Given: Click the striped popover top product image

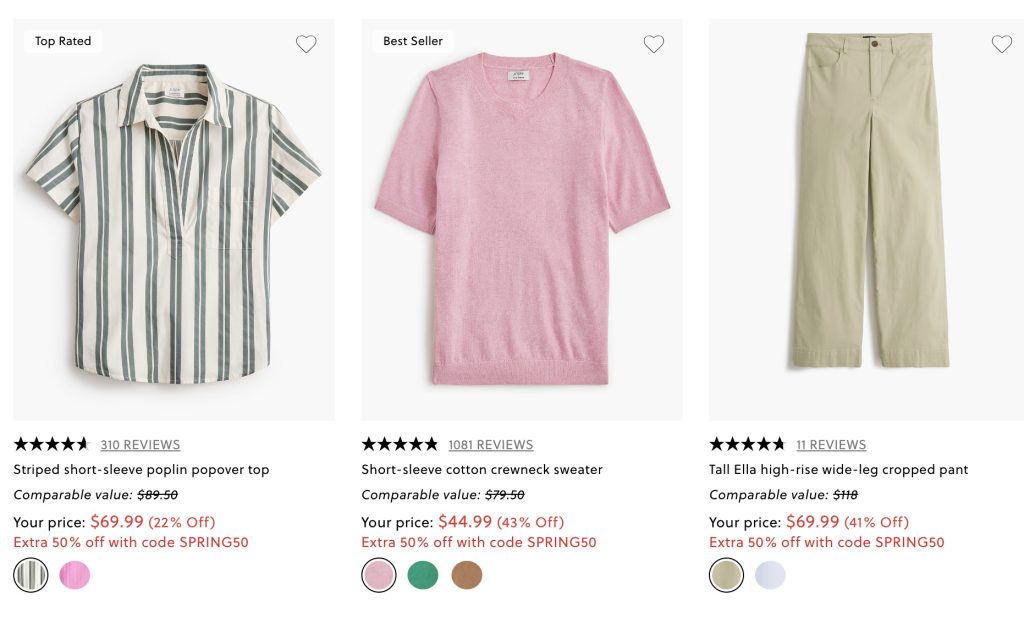Looking at the screenshot, I should click(173, 225).
